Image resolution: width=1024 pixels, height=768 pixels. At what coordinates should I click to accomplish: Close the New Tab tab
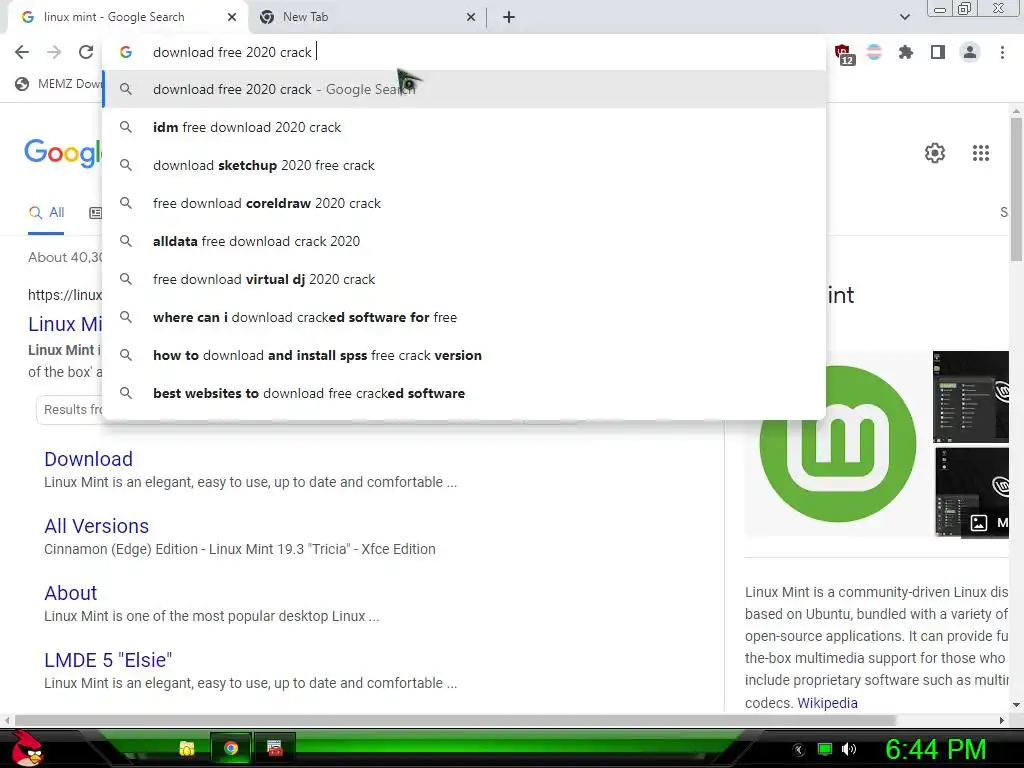click(x=471, y=17)
